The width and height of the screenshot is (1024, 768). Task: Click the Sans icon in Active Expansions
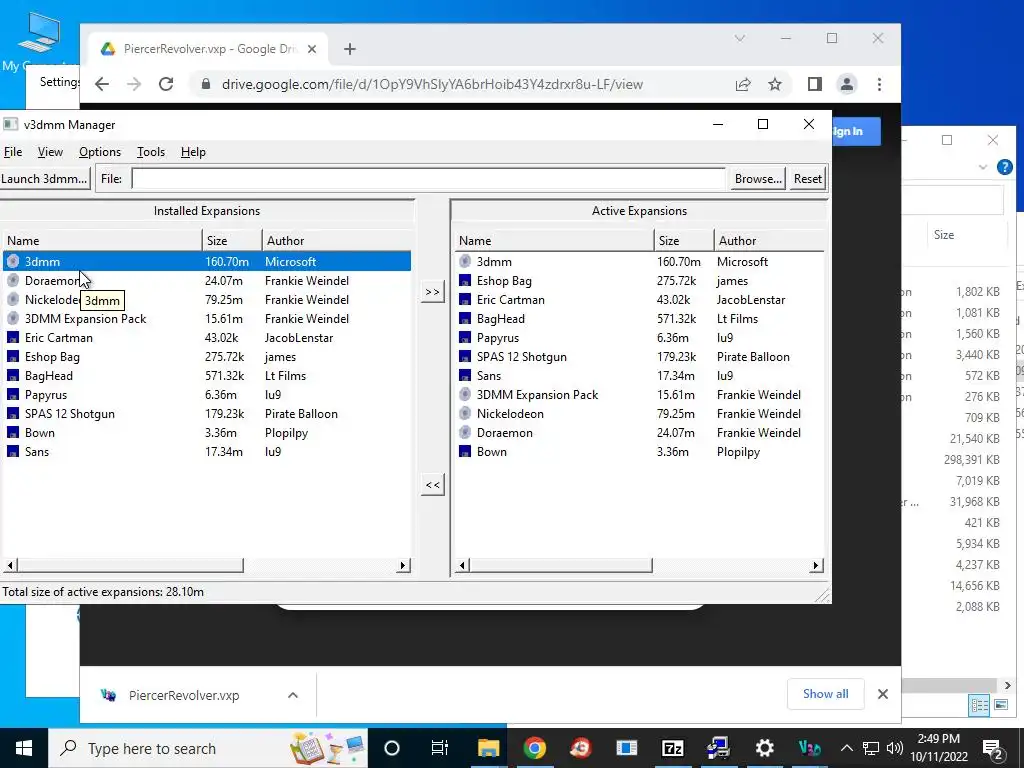point(464,376)
